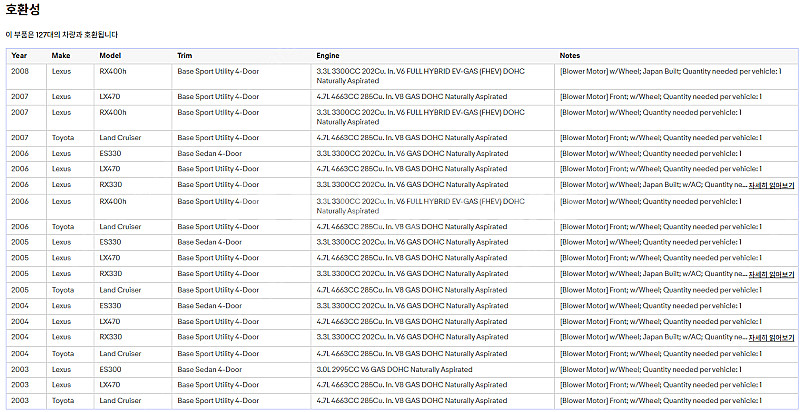Select 'Land Cruiser' in the 2004 Toyota row
The image size is (800, 412).
(x=120, y=354)
